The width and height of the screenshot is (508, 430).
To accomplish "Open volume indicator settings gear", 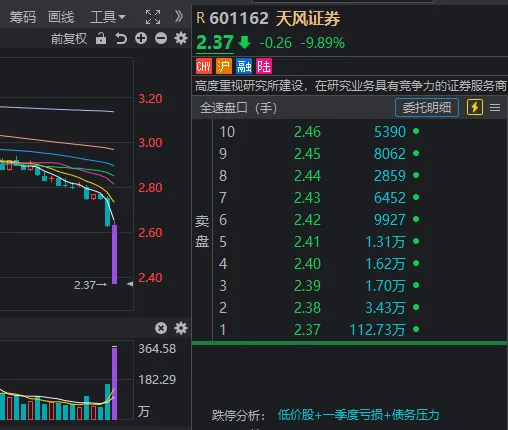I will 181,328.
